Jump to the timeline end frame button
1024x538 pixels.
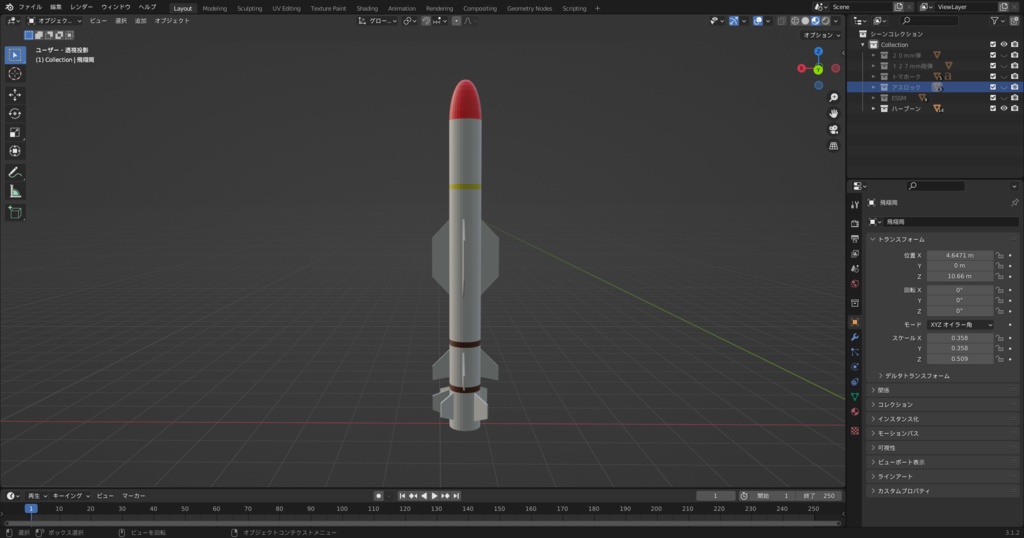[x=456, y=496]
